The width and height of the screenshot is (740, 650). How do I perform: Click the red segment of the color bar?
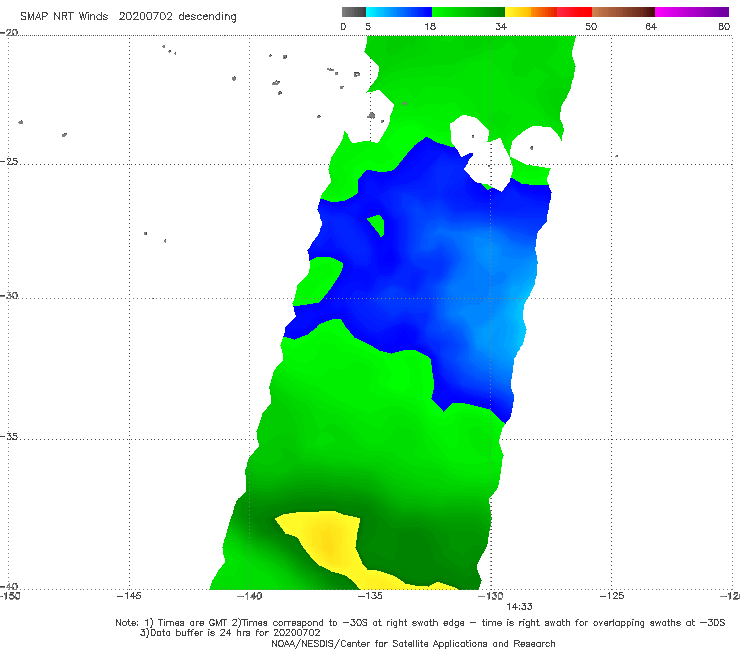pyautogui.click(x=574, y=12)
